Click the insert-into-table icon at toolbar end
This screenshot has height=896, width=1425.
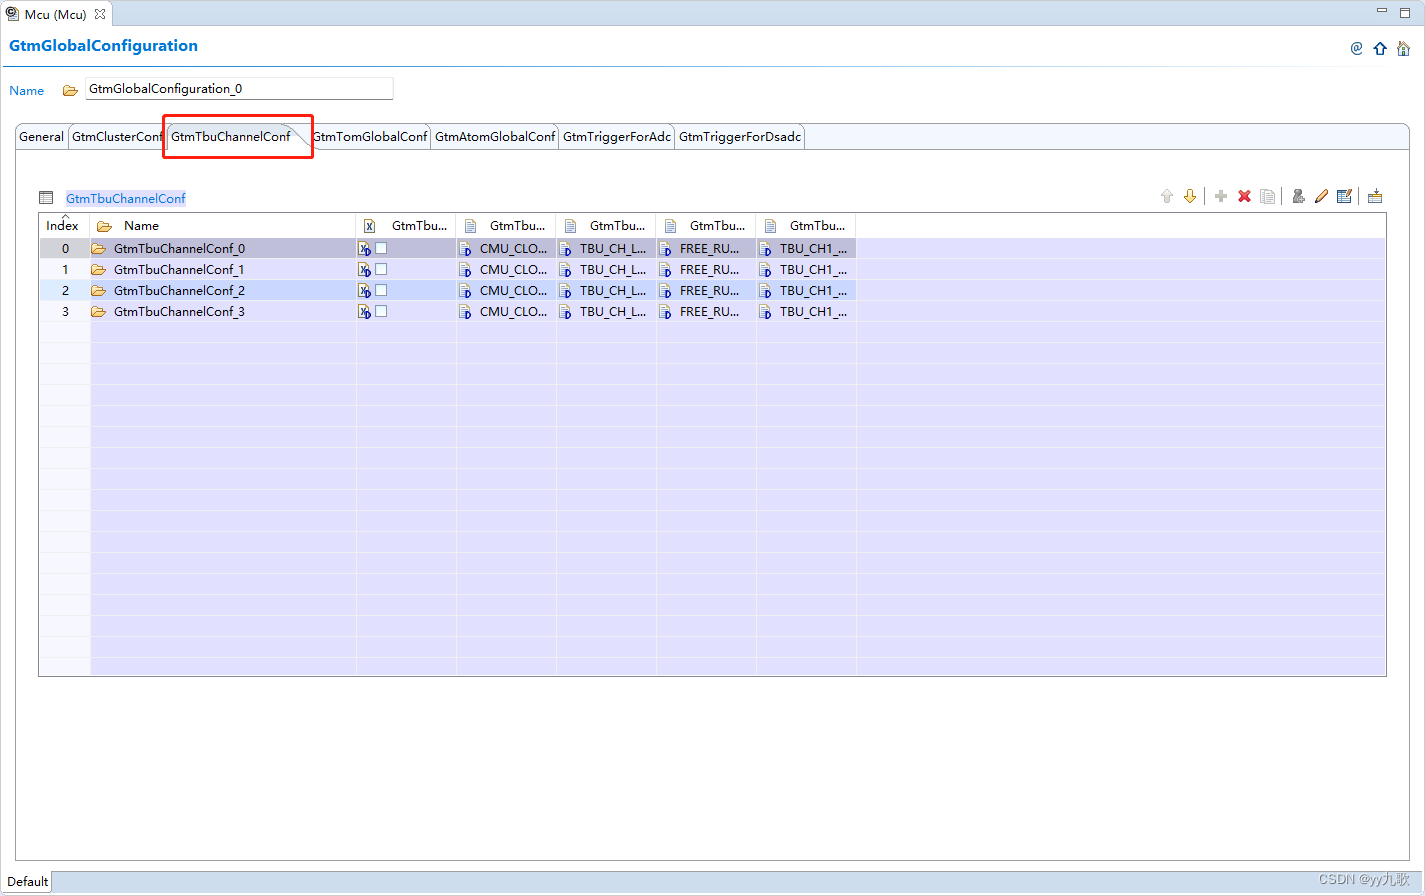(1375, 196)
